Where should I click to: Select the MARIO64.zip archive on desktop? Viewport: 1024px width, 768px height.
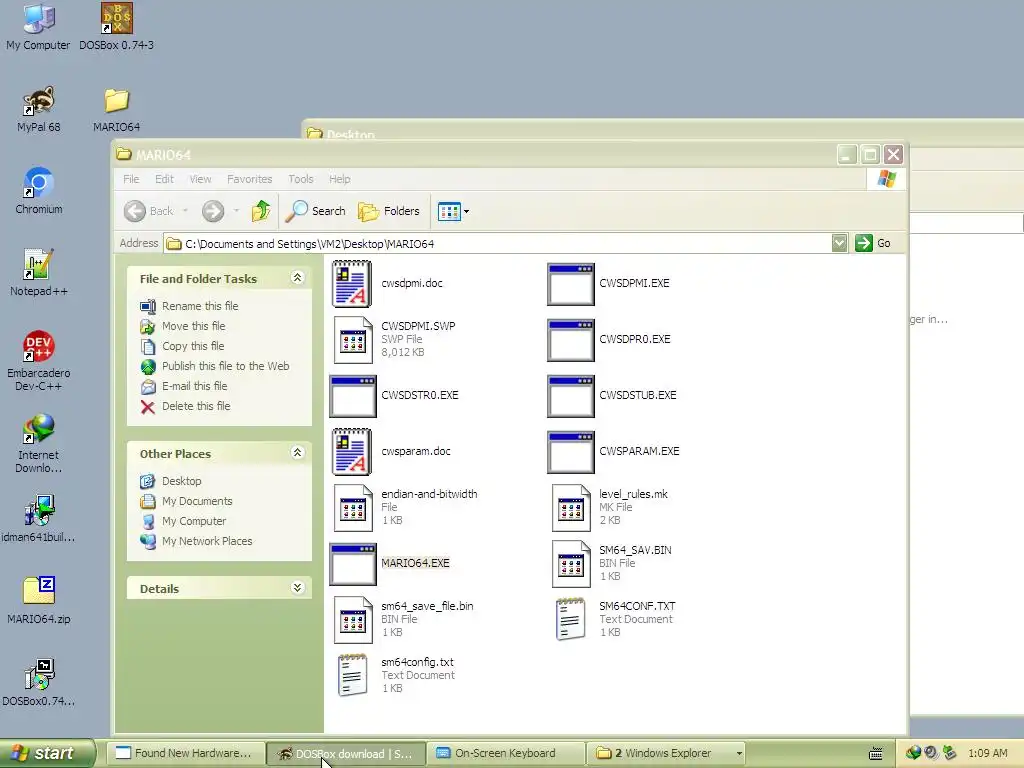[39, 601]
